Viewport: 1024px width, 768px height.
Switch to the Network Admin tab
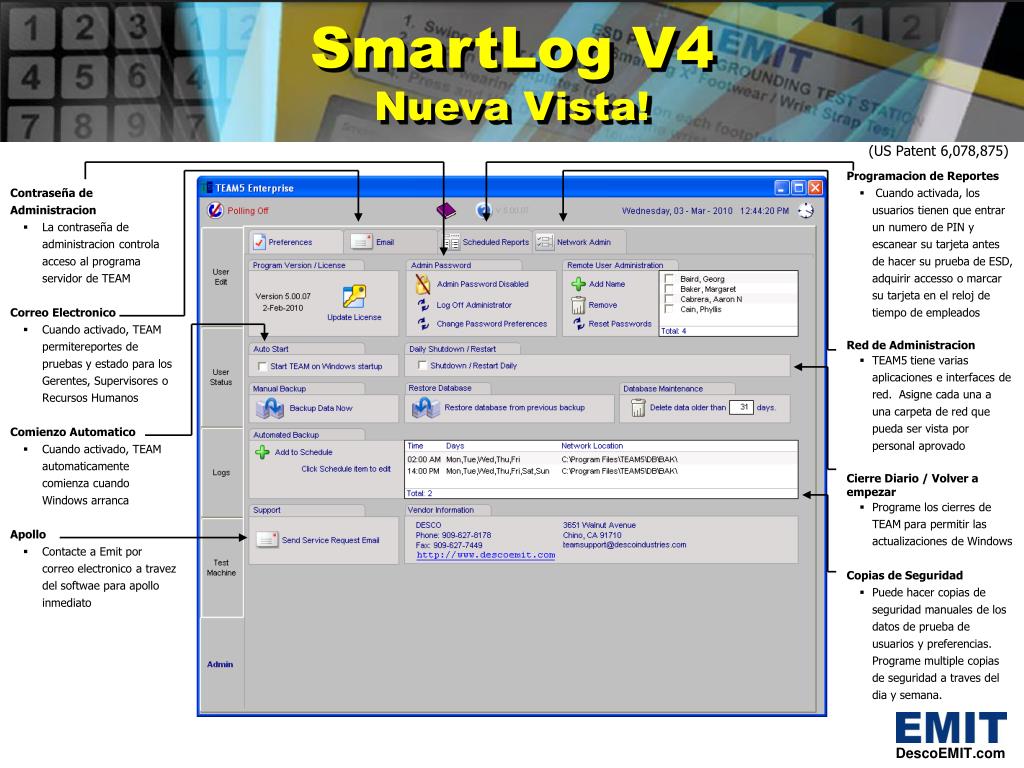580,242
